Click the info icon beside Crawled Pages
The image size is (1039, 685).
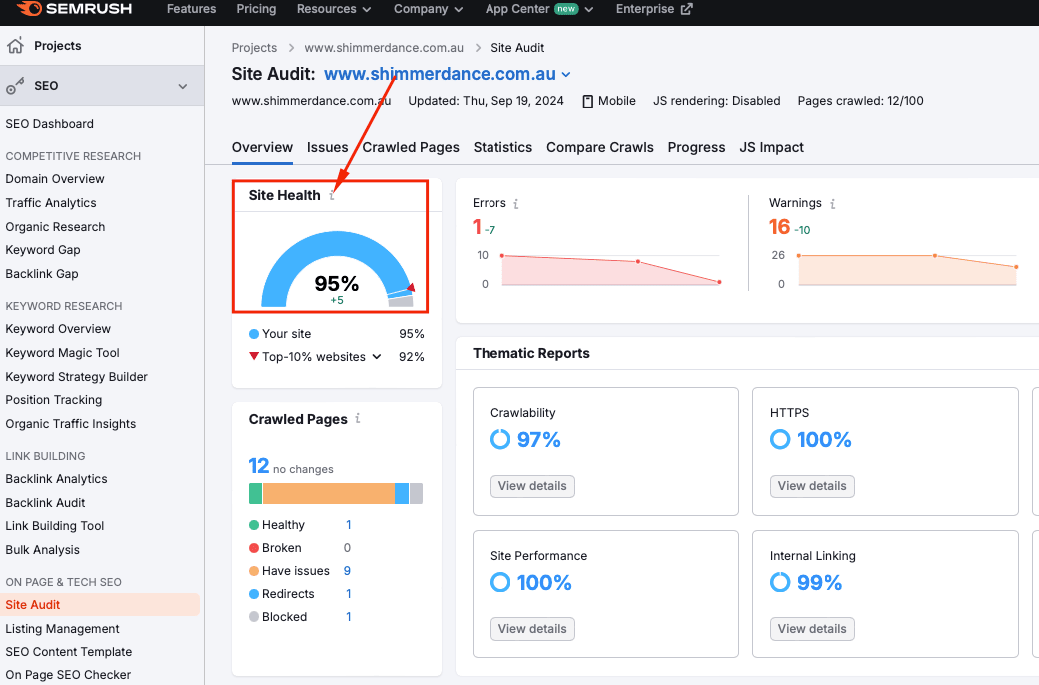tap(358, 419)
